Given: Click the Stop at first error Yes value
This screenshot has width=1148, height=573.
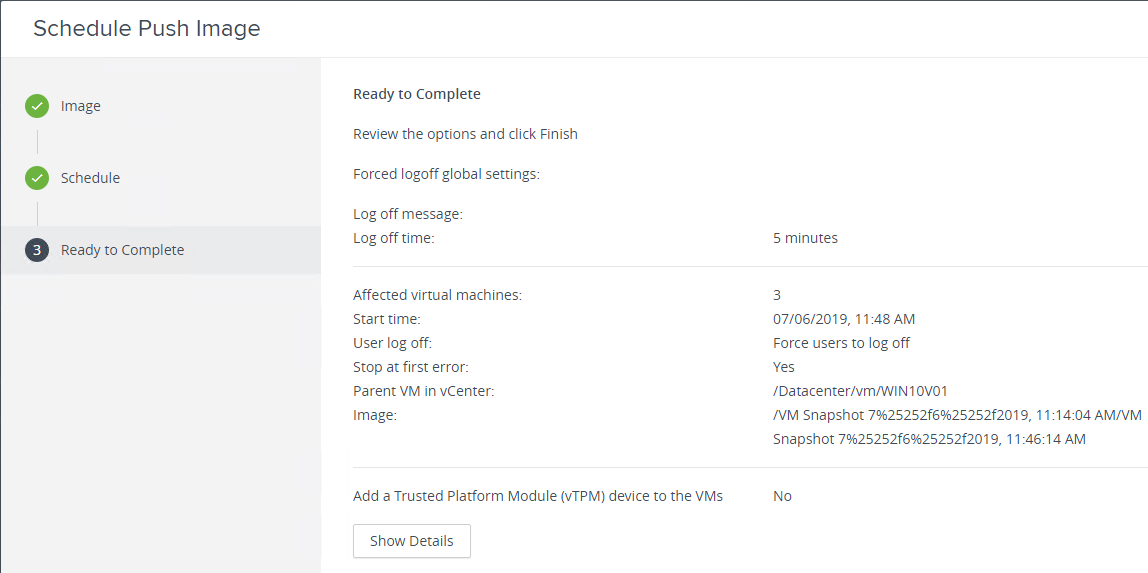Looking at the screenshot, I should [x=783, y=367].
